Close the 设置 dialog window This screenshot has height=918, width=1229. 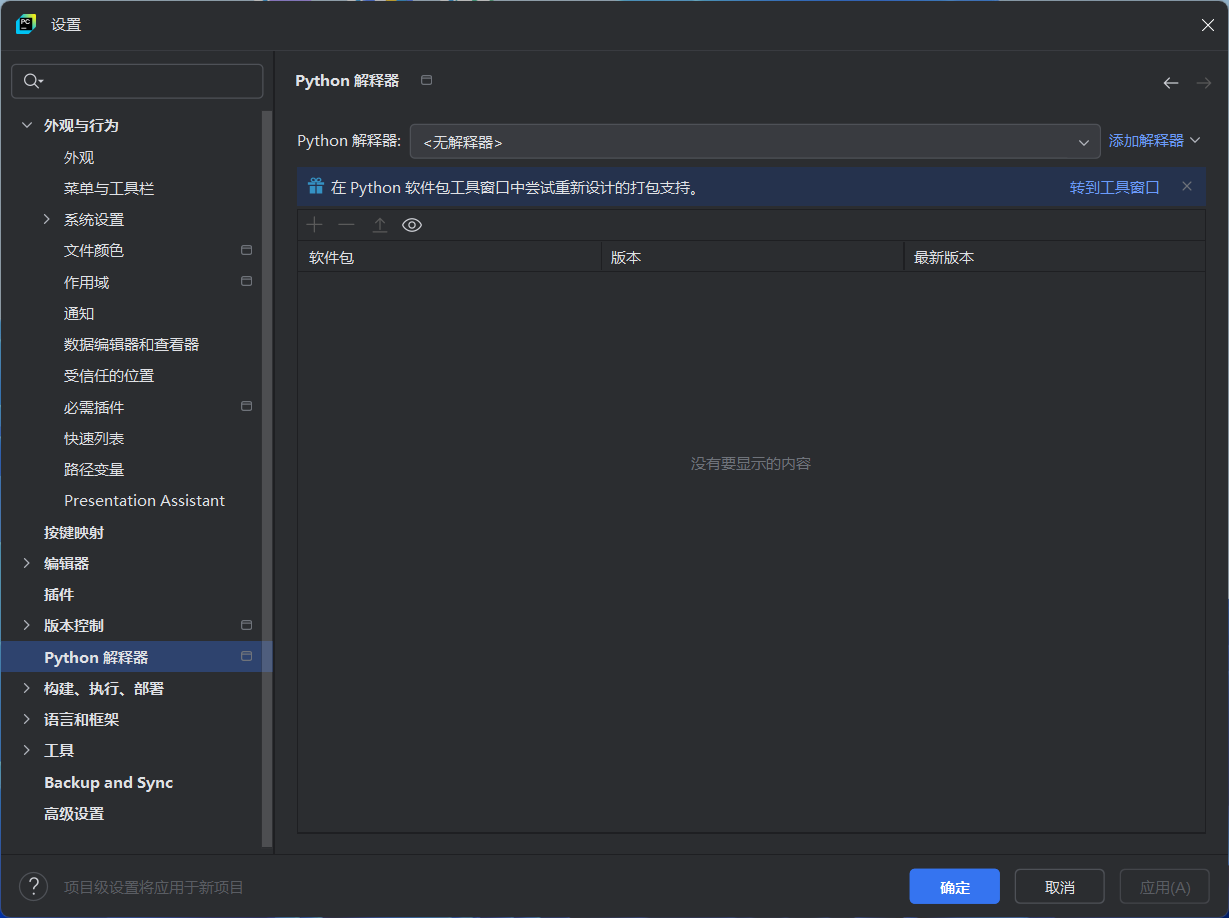click(x=1207, y=25)
